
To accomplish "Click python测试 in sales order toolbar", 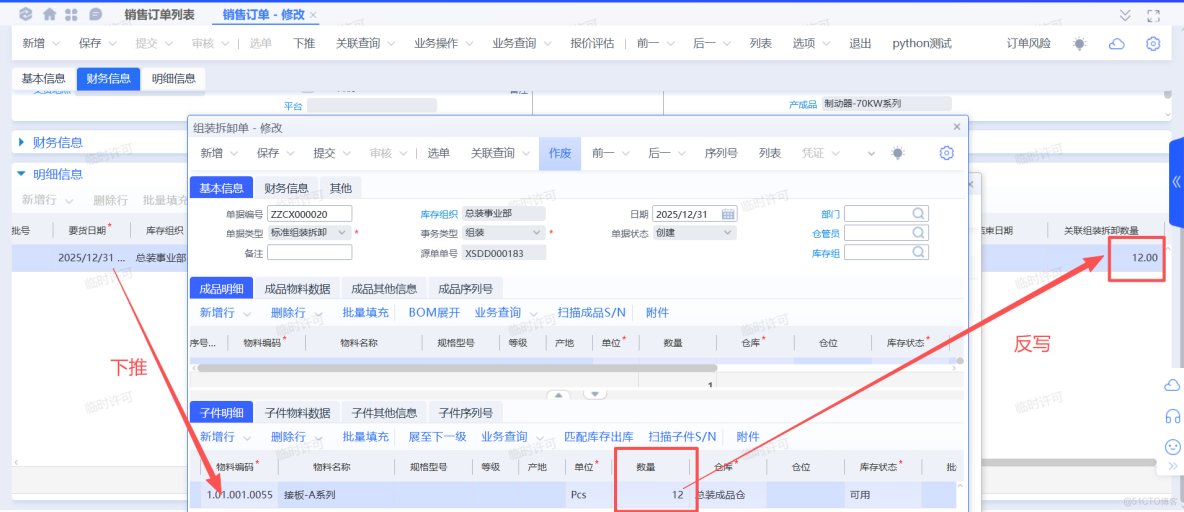I will pyautogui.click(x=922, y=44).
